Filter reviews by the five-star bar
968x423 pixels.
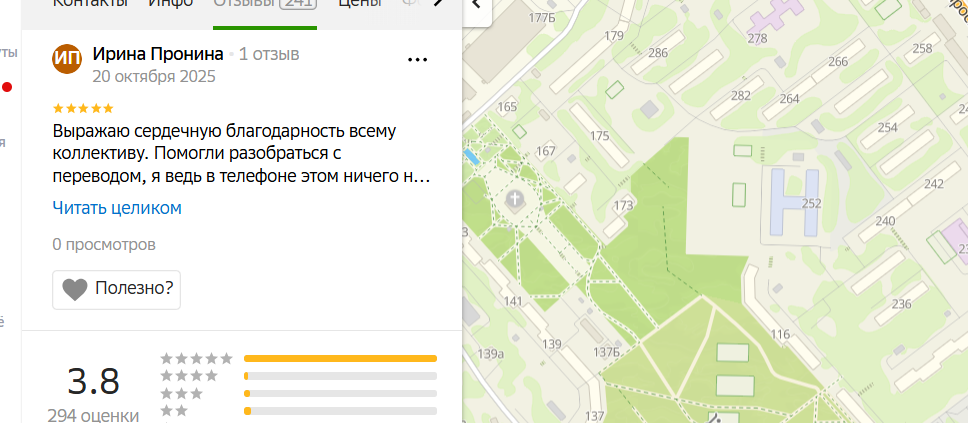[x=340, y=358]
